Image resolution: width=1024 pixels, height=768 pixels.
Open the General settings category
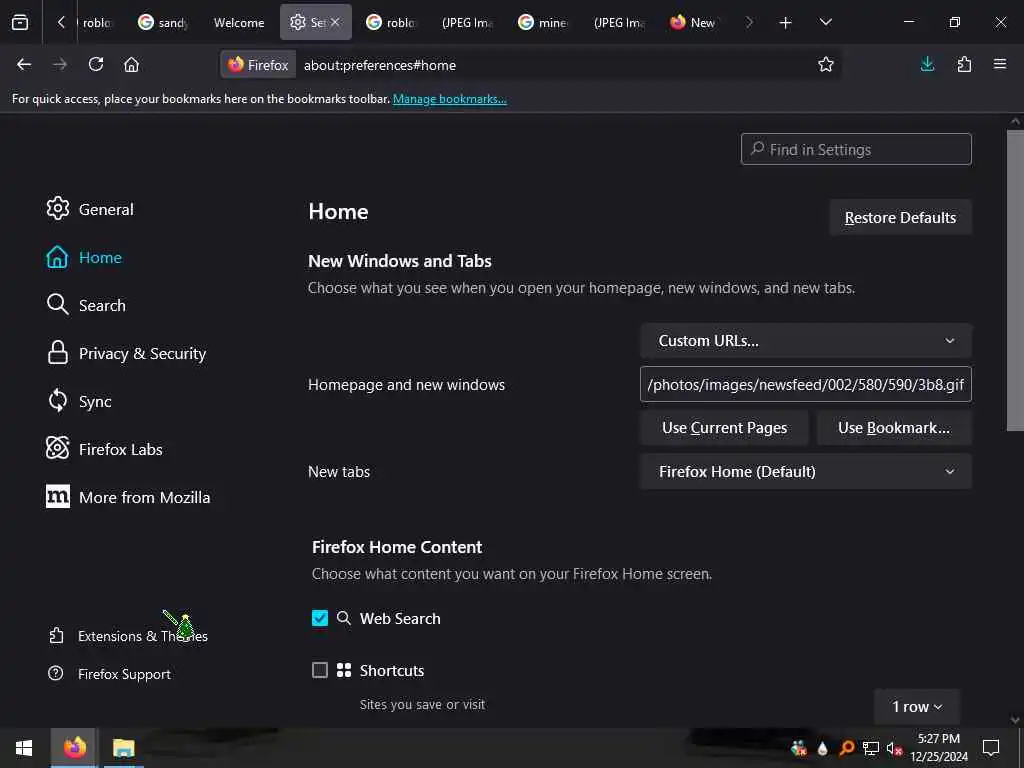90,209
